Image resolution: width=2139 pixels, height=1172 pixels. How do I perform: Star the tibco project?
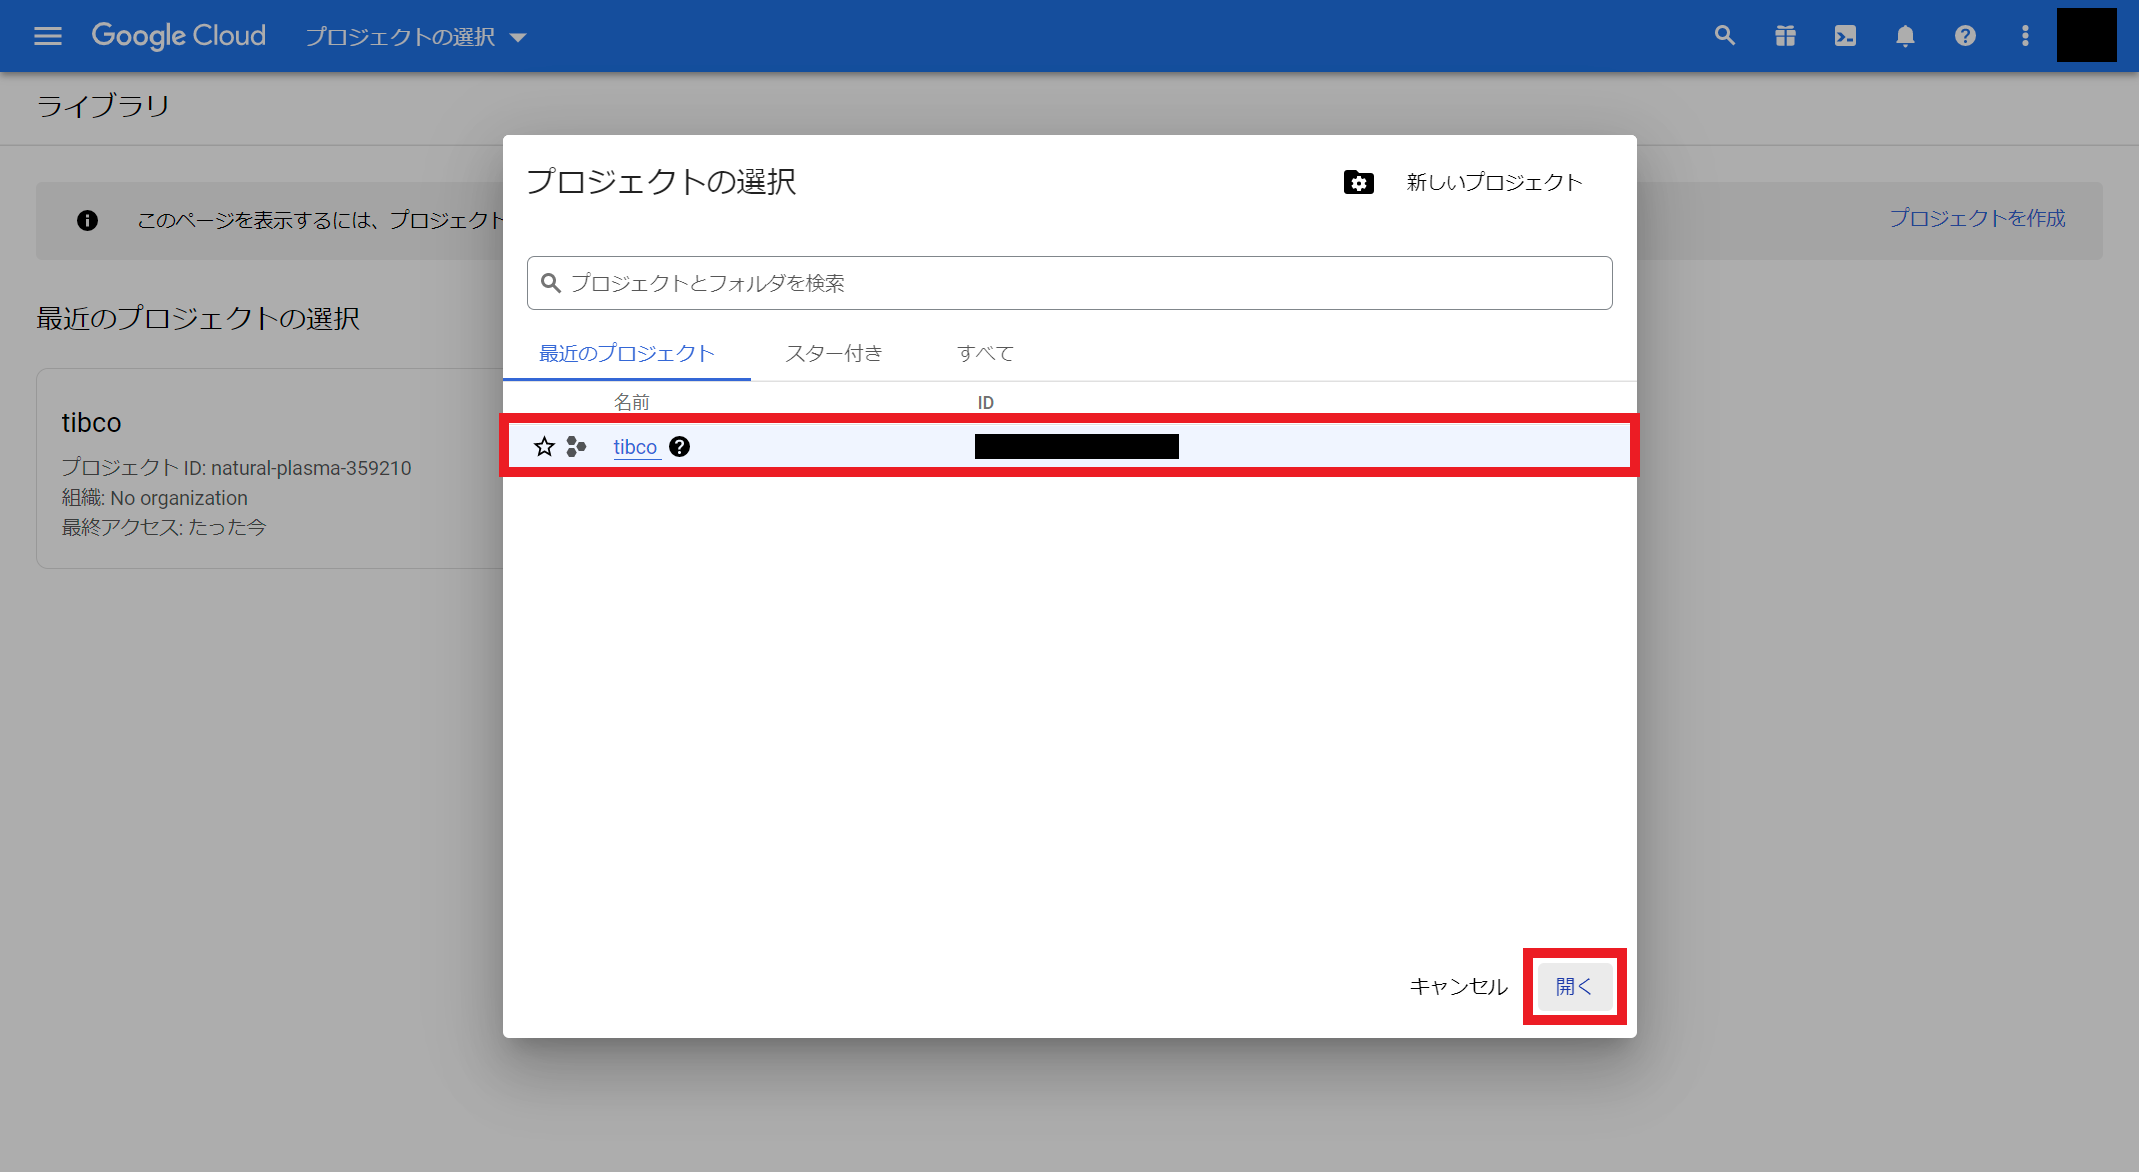click(543, 447)
